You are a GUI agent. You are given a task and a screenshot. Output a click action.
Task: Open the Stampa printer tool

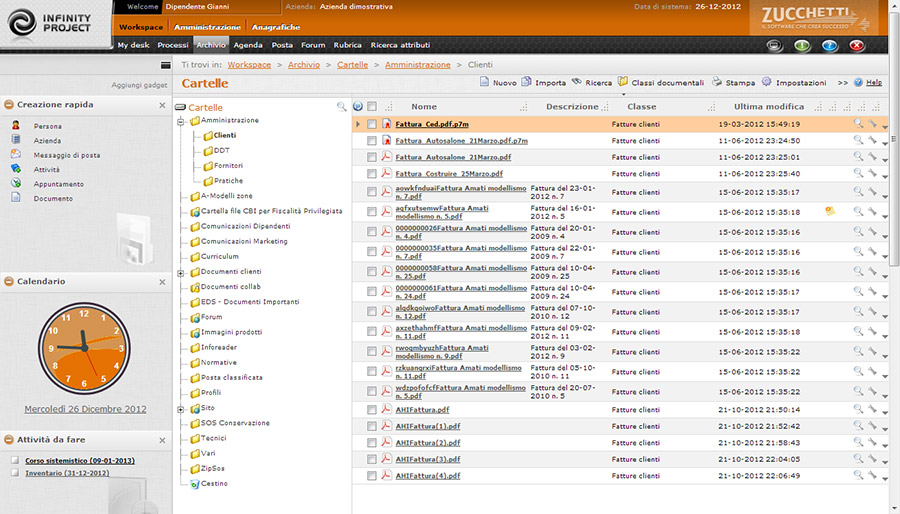pyautogui.click(x=717, y=83)
